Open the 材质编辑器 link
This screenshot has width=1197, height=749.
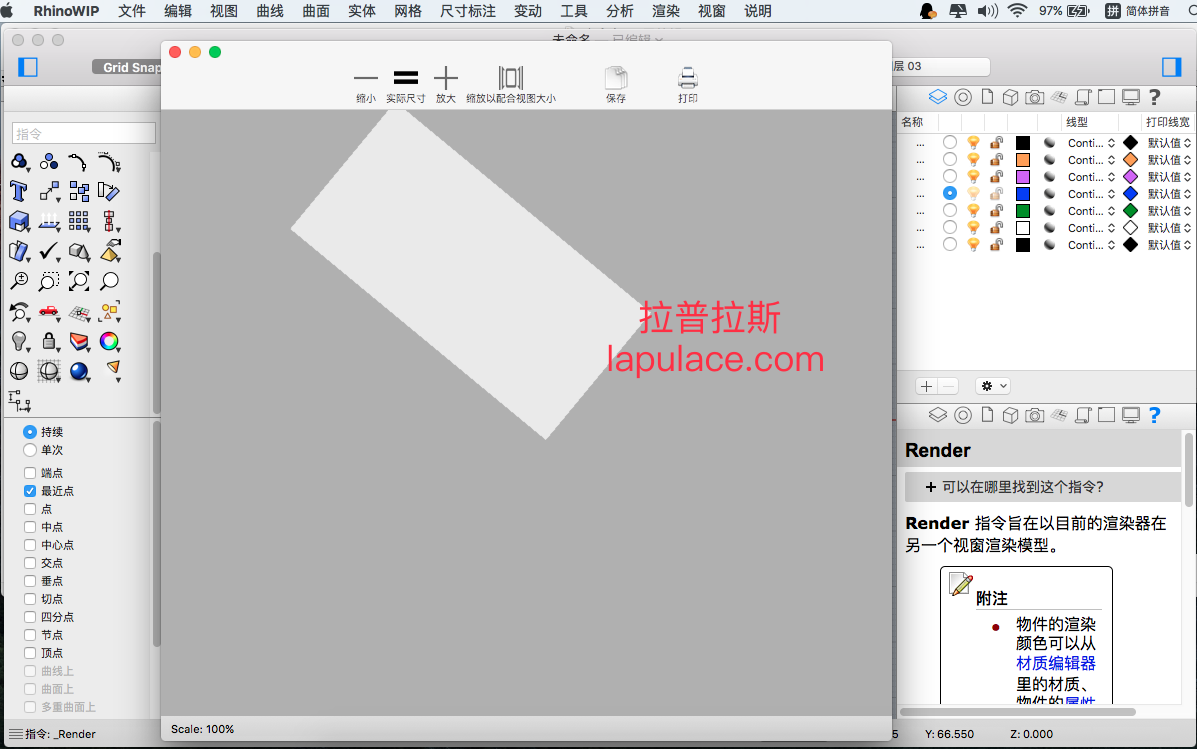tap(1056, 663)
